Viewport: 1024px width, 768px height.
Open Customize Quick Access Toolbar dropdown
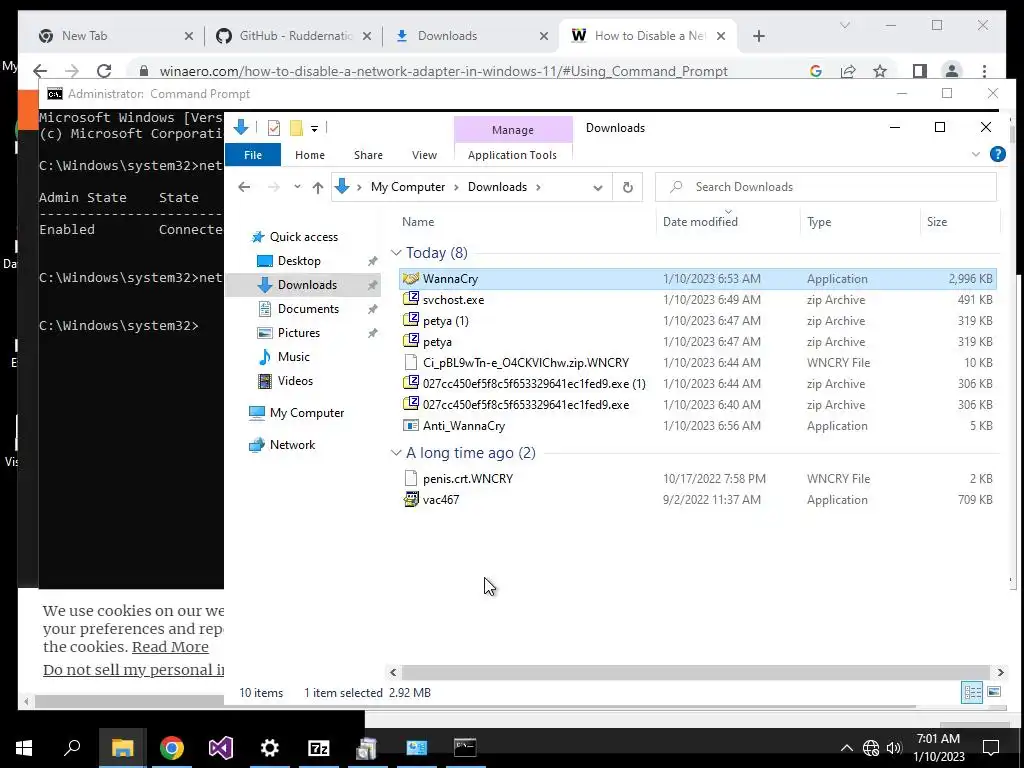(314, 129)
